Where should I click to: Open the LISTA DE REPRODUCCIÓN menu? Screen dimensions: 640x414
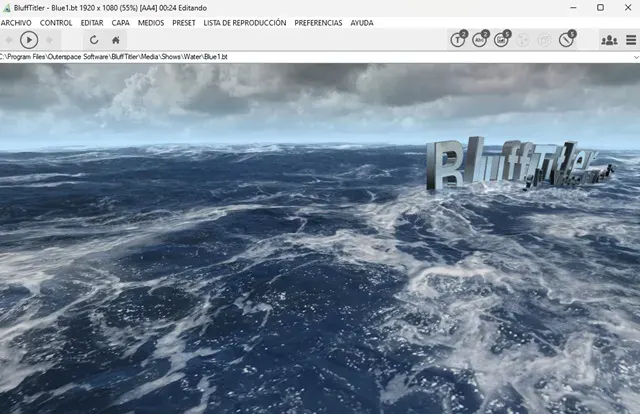pos(245,23)
